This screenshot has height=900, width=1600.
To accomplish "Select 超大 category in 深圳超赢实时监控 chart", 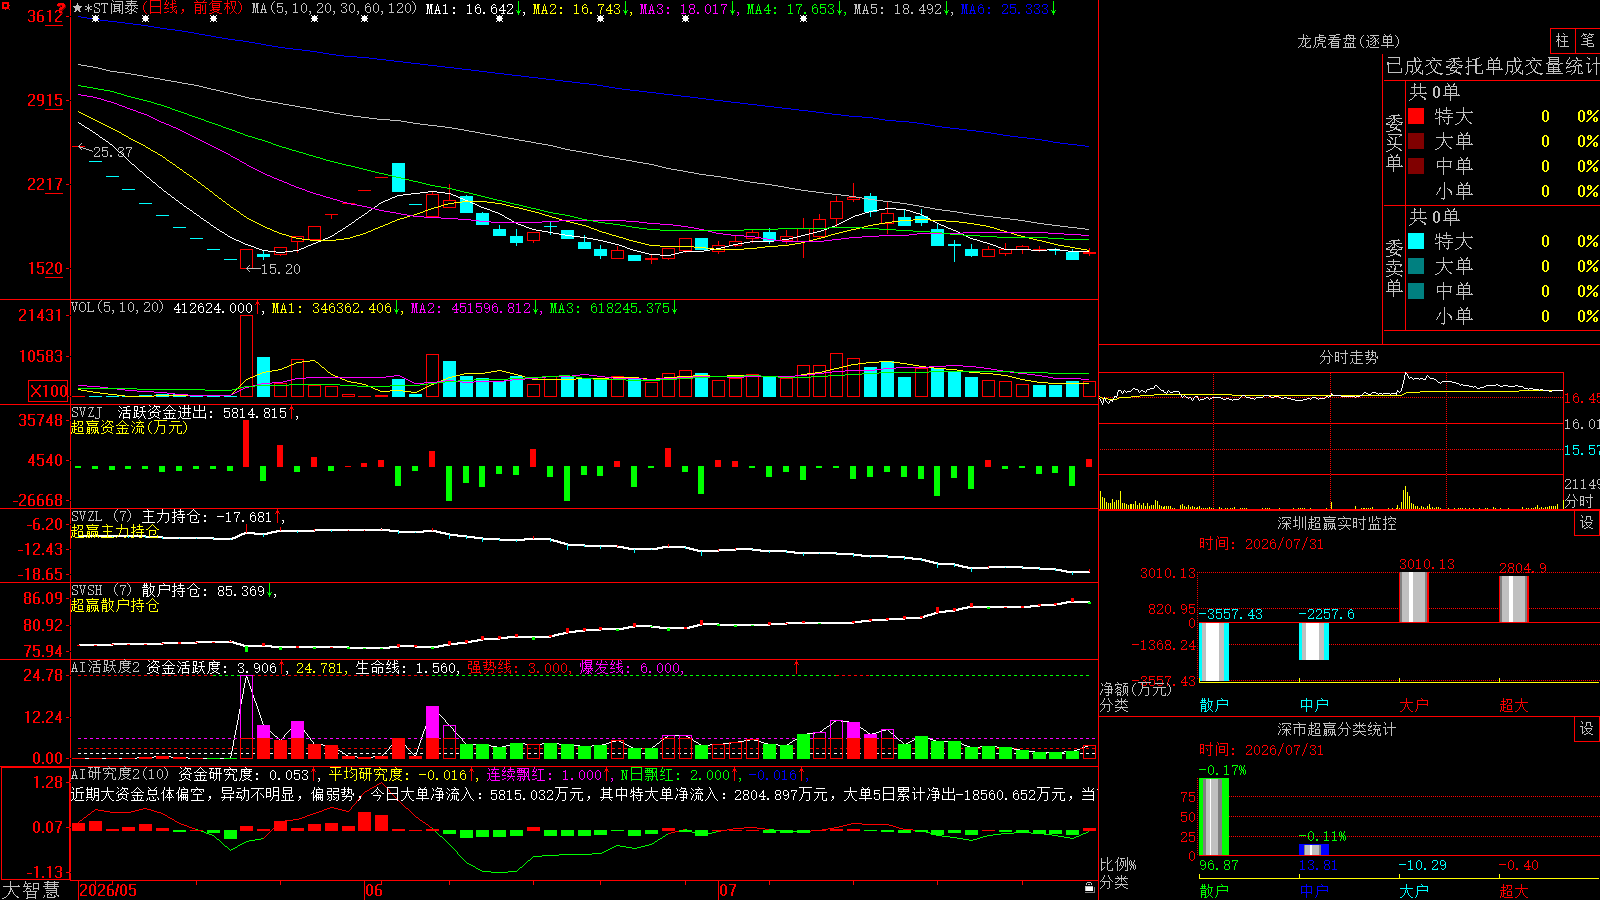I will point(1514,705).
